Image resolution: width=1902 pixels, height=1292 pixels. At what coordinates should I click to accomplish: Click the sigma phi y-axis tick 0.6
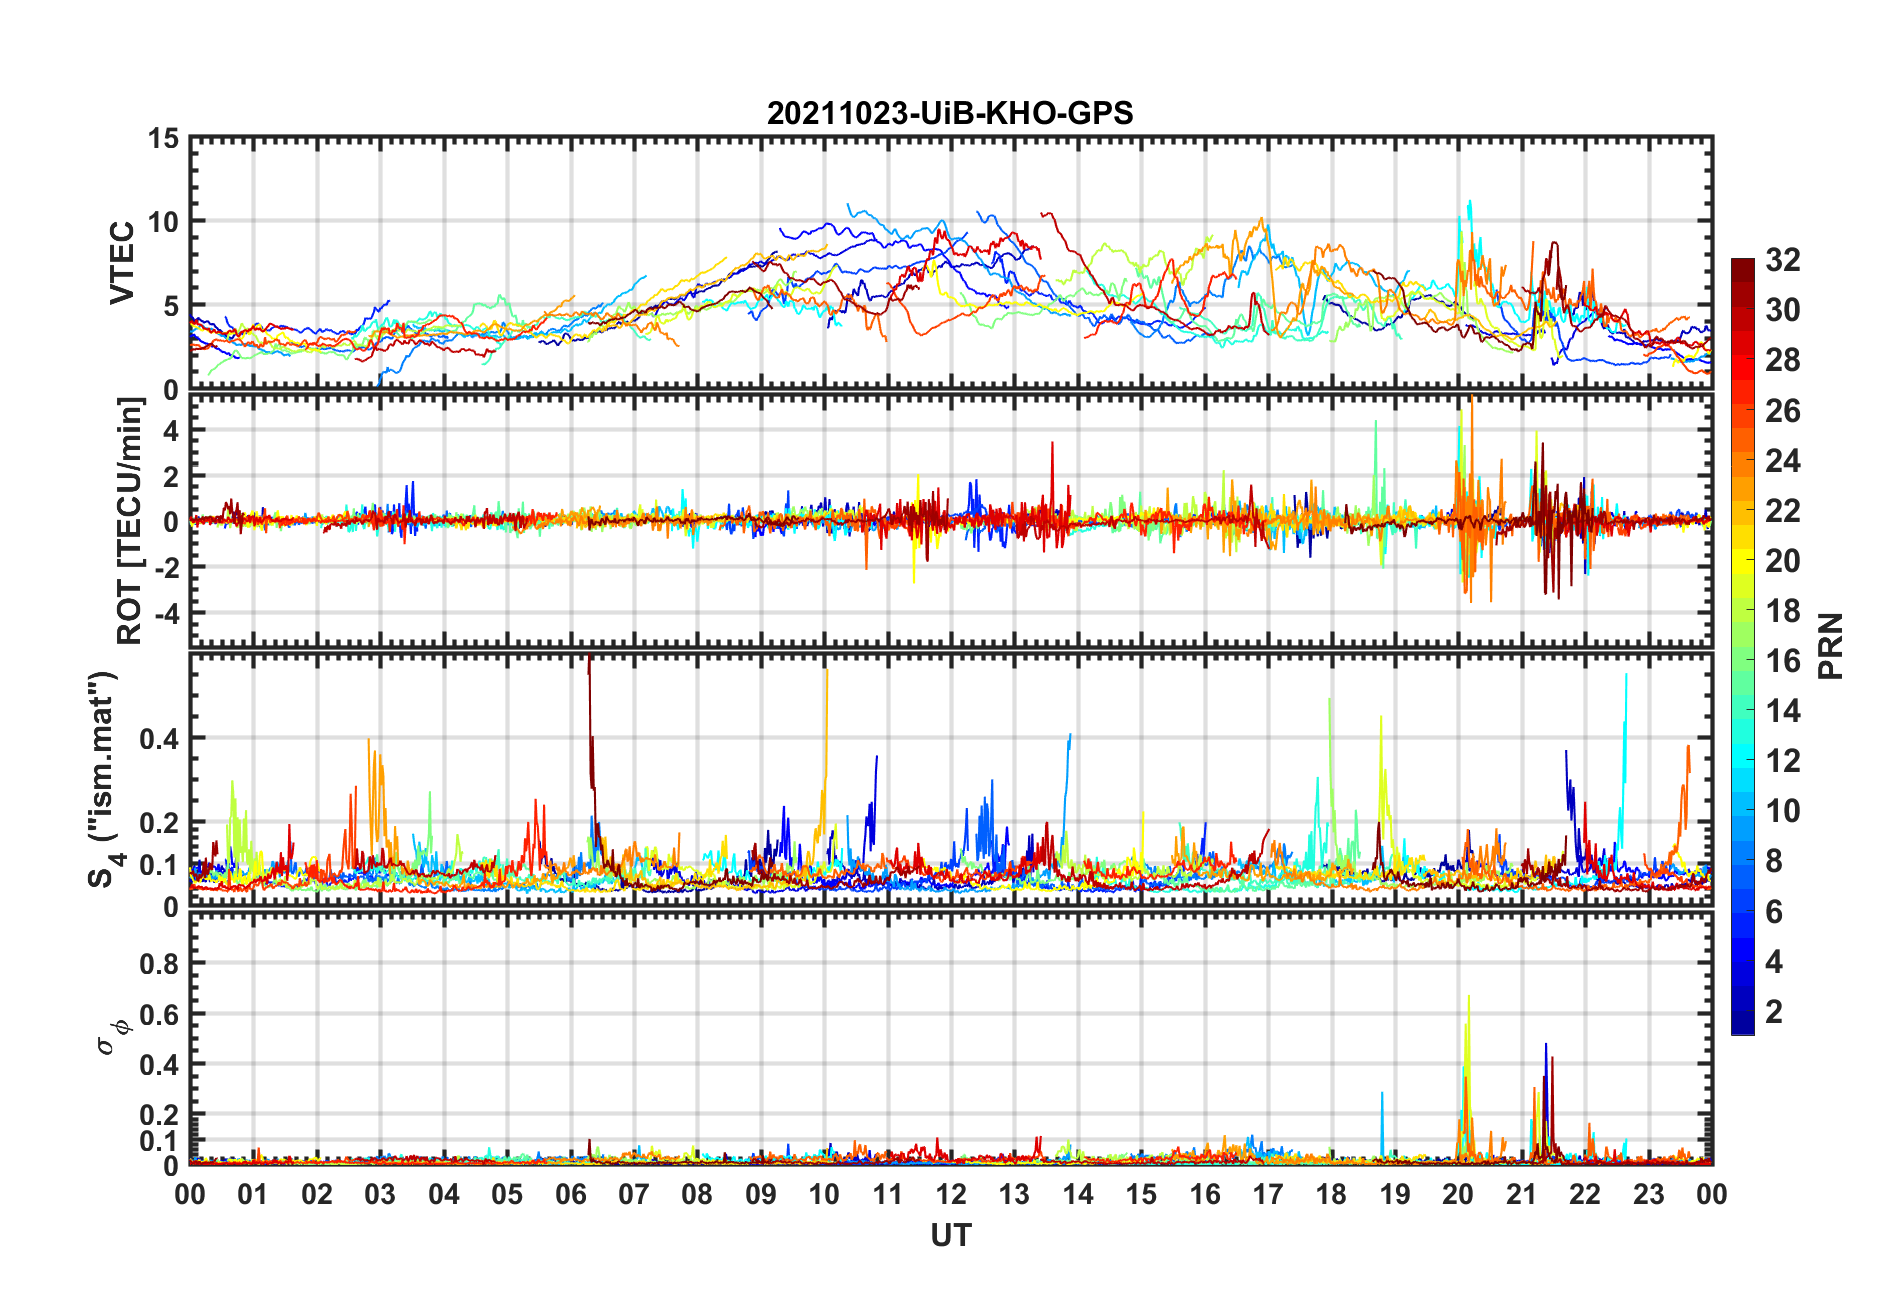click(x=158, y=1015)
